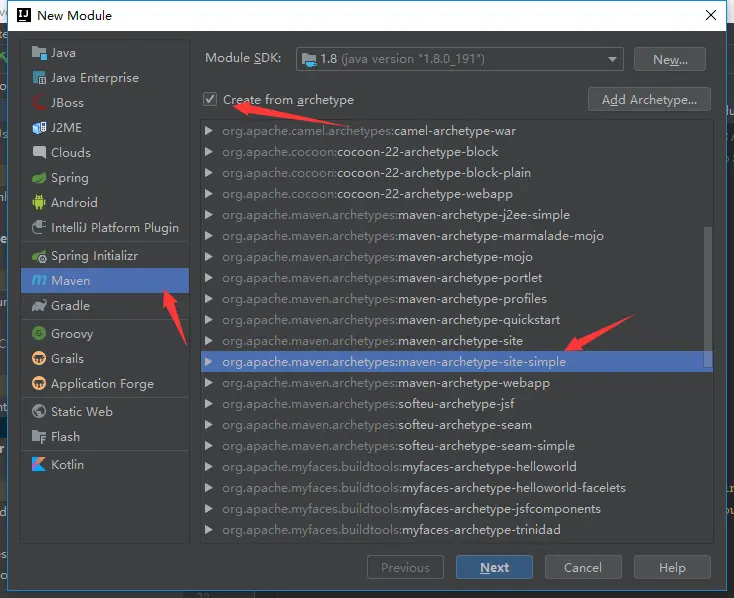Select maven-archetype-profiles row text

click(x=384, y=299)
